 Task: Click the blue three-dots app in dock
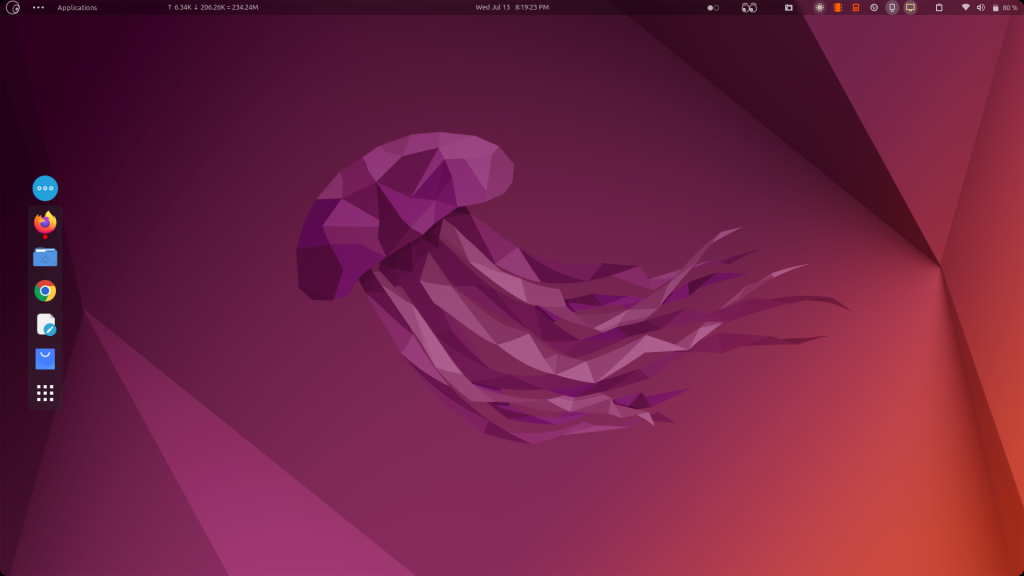[45, 188]
